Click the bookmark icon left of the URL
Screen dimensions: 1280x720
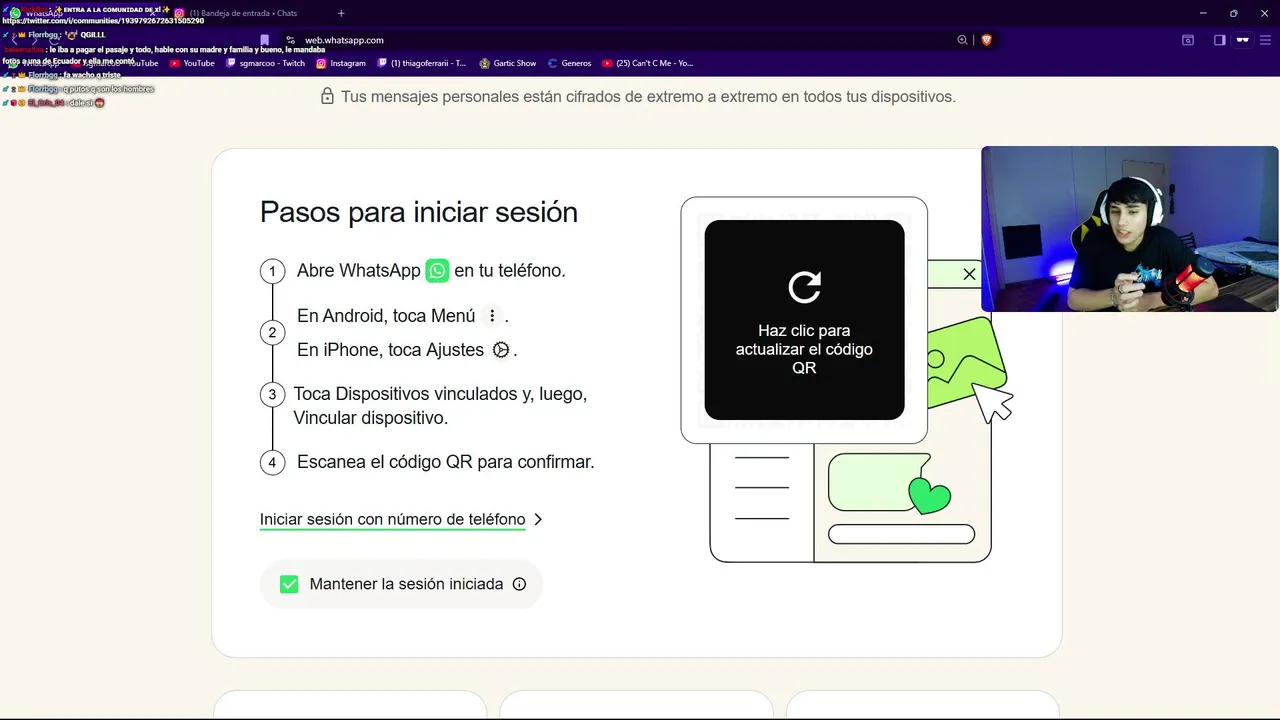[265, 40]
